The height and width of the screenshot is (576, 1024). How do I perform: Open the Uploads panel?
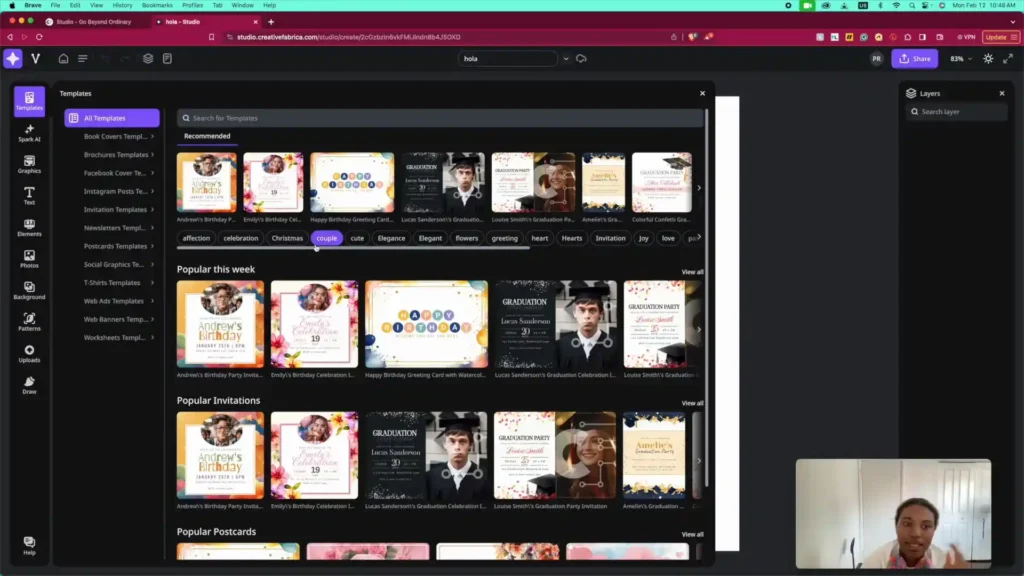(x=29, y=353)
